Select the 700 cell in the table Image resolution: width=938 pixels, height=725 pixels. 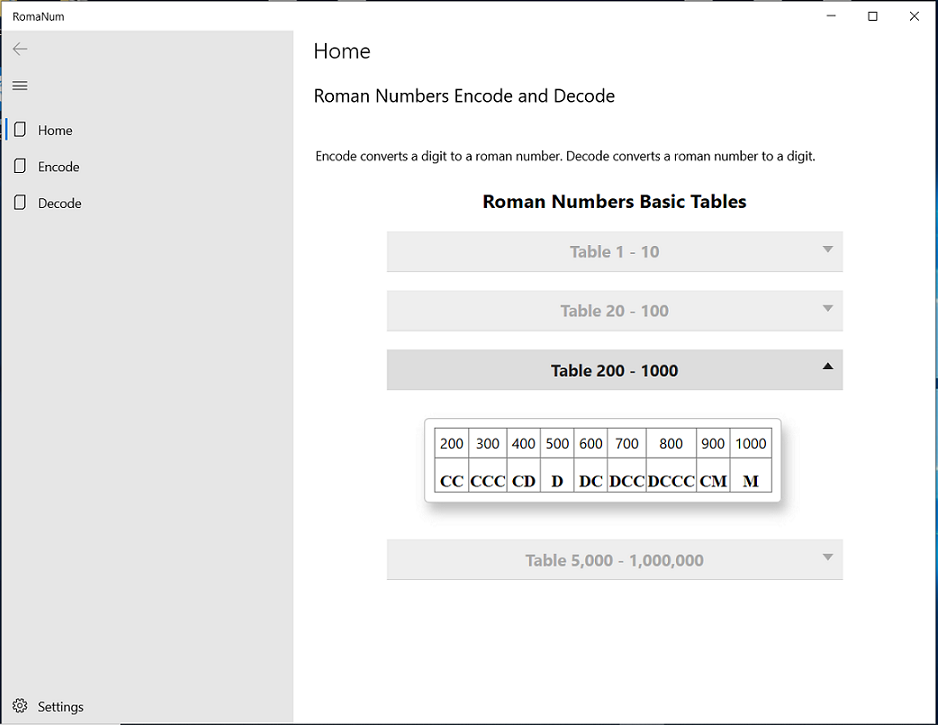click(627, 443)
